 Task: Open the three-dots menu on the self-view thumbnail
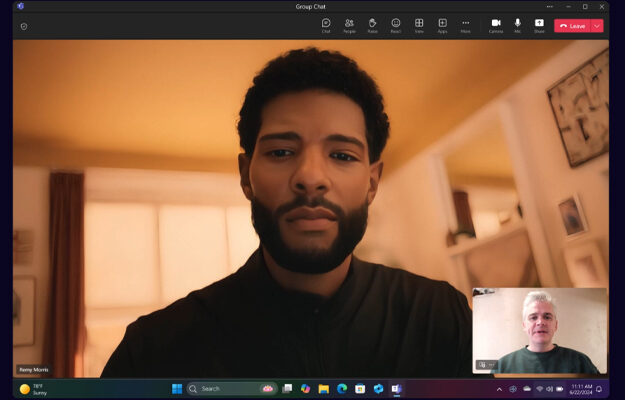(491, 365)
